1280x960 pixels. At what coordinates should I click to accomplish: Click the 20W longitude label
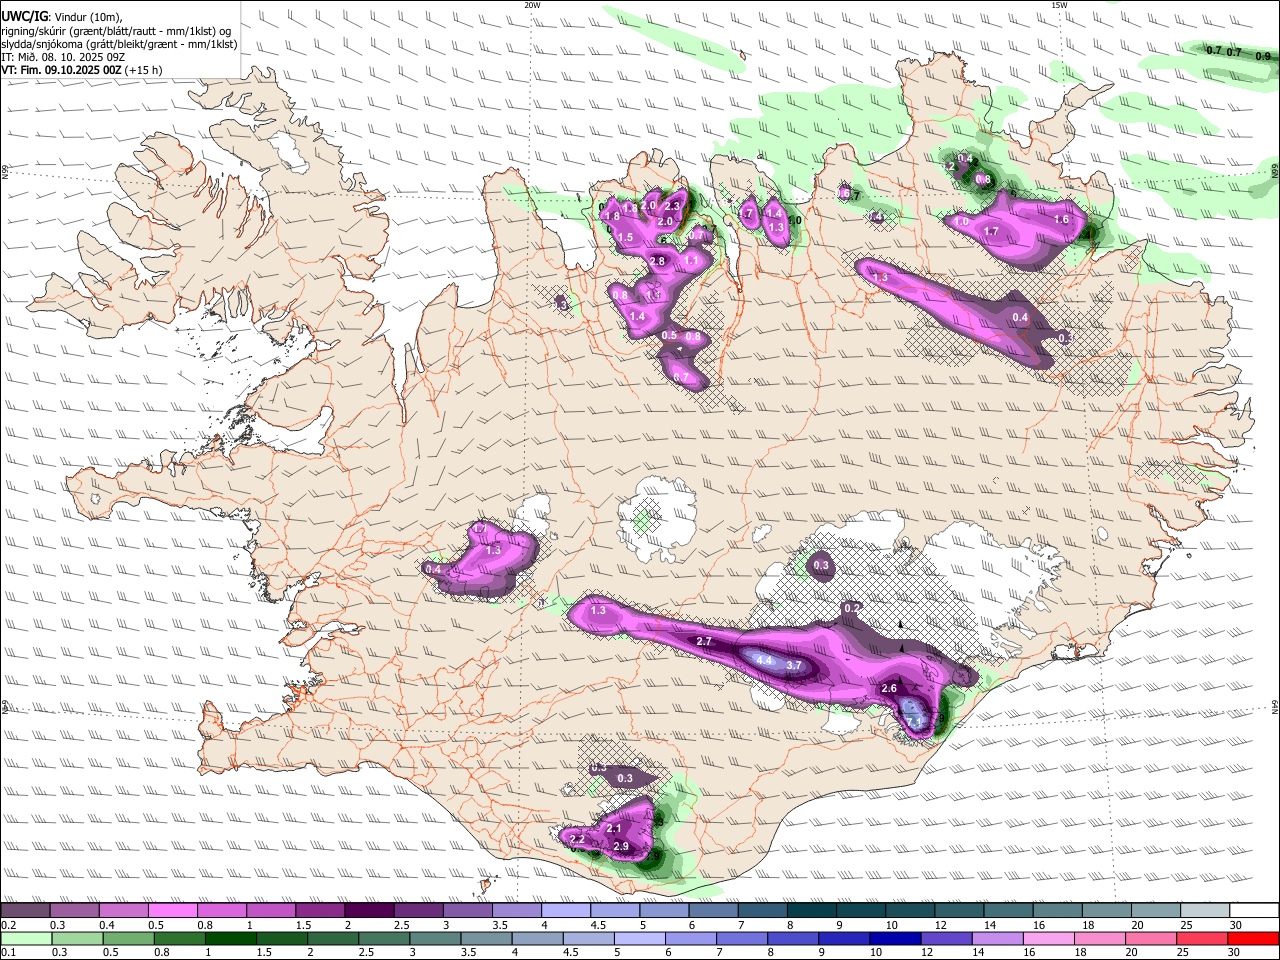pos(532,5)
